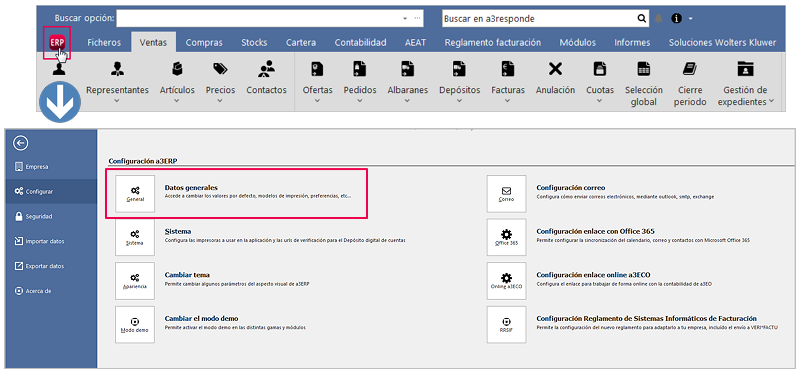Switch to the Ficheros tab
Screen dimensions: 796x369
[x=104, y=43]
